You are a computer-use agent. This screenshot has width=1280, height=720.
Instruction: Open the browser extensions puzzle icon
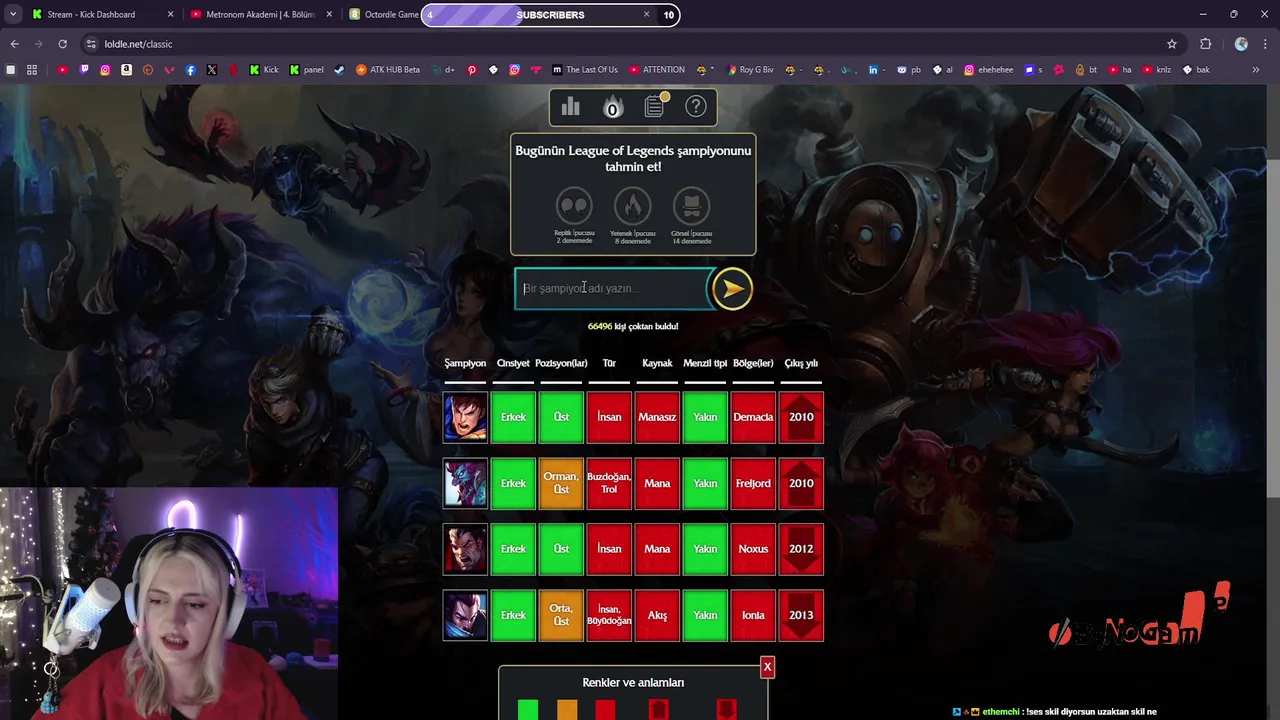click(x=1205, y=44)
